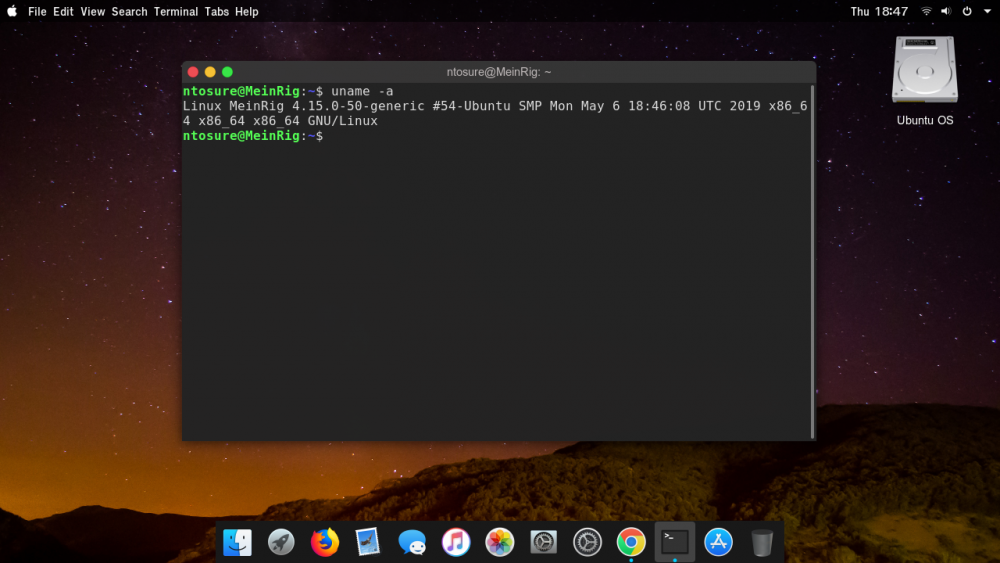Expand the system menu arrow
The image size is (1000, 563).
click(x=987, y=11)
